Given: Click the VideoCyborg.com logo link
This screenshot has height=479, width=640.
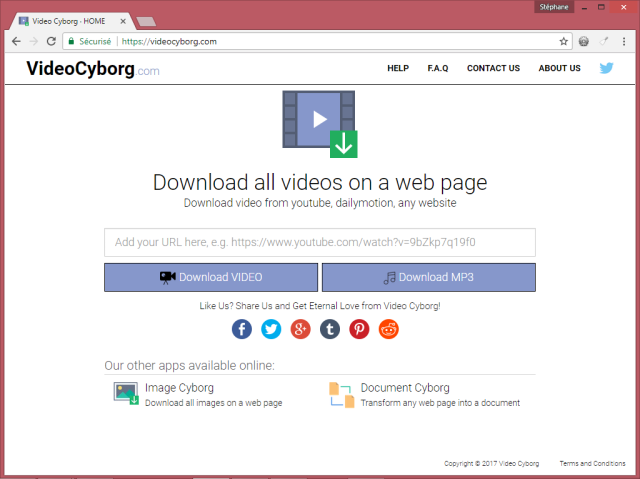Looking at the screenshot, I should (93, 69).
